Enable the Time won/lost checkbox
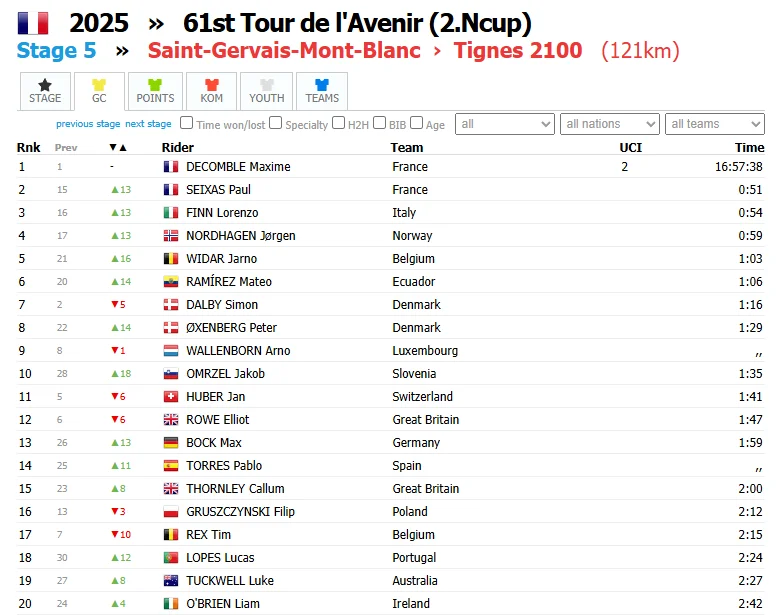 click(x=186, y=122)
